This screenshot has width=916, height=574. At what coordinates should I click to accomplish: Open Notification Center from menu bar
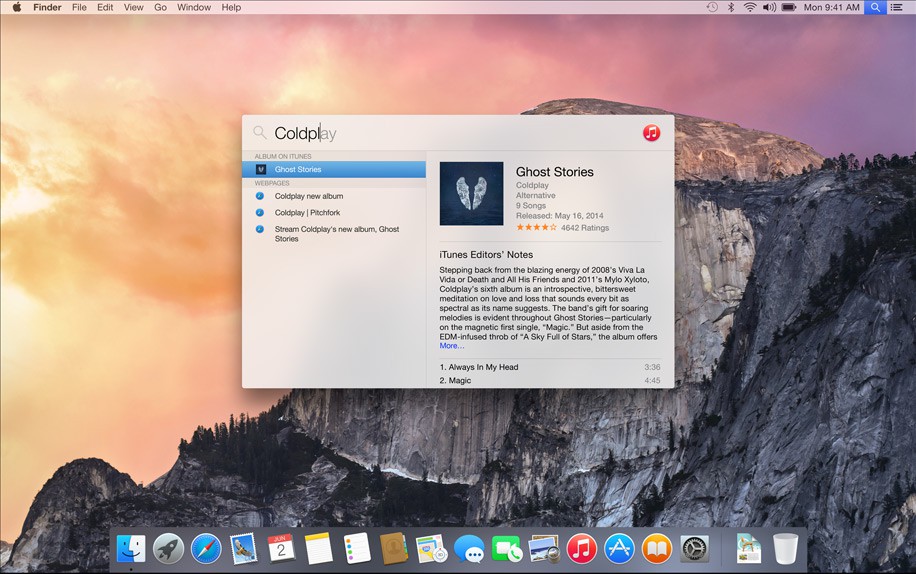pyautogui.click(x=896, y=7)
